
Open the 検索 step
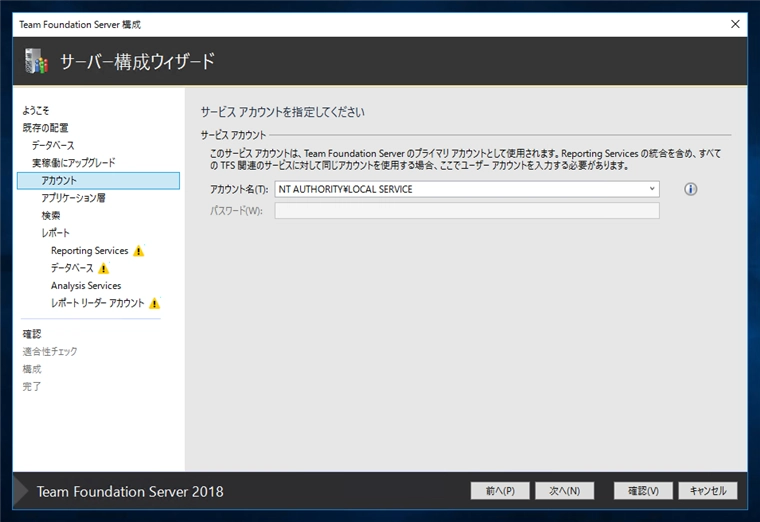point(50,215)
